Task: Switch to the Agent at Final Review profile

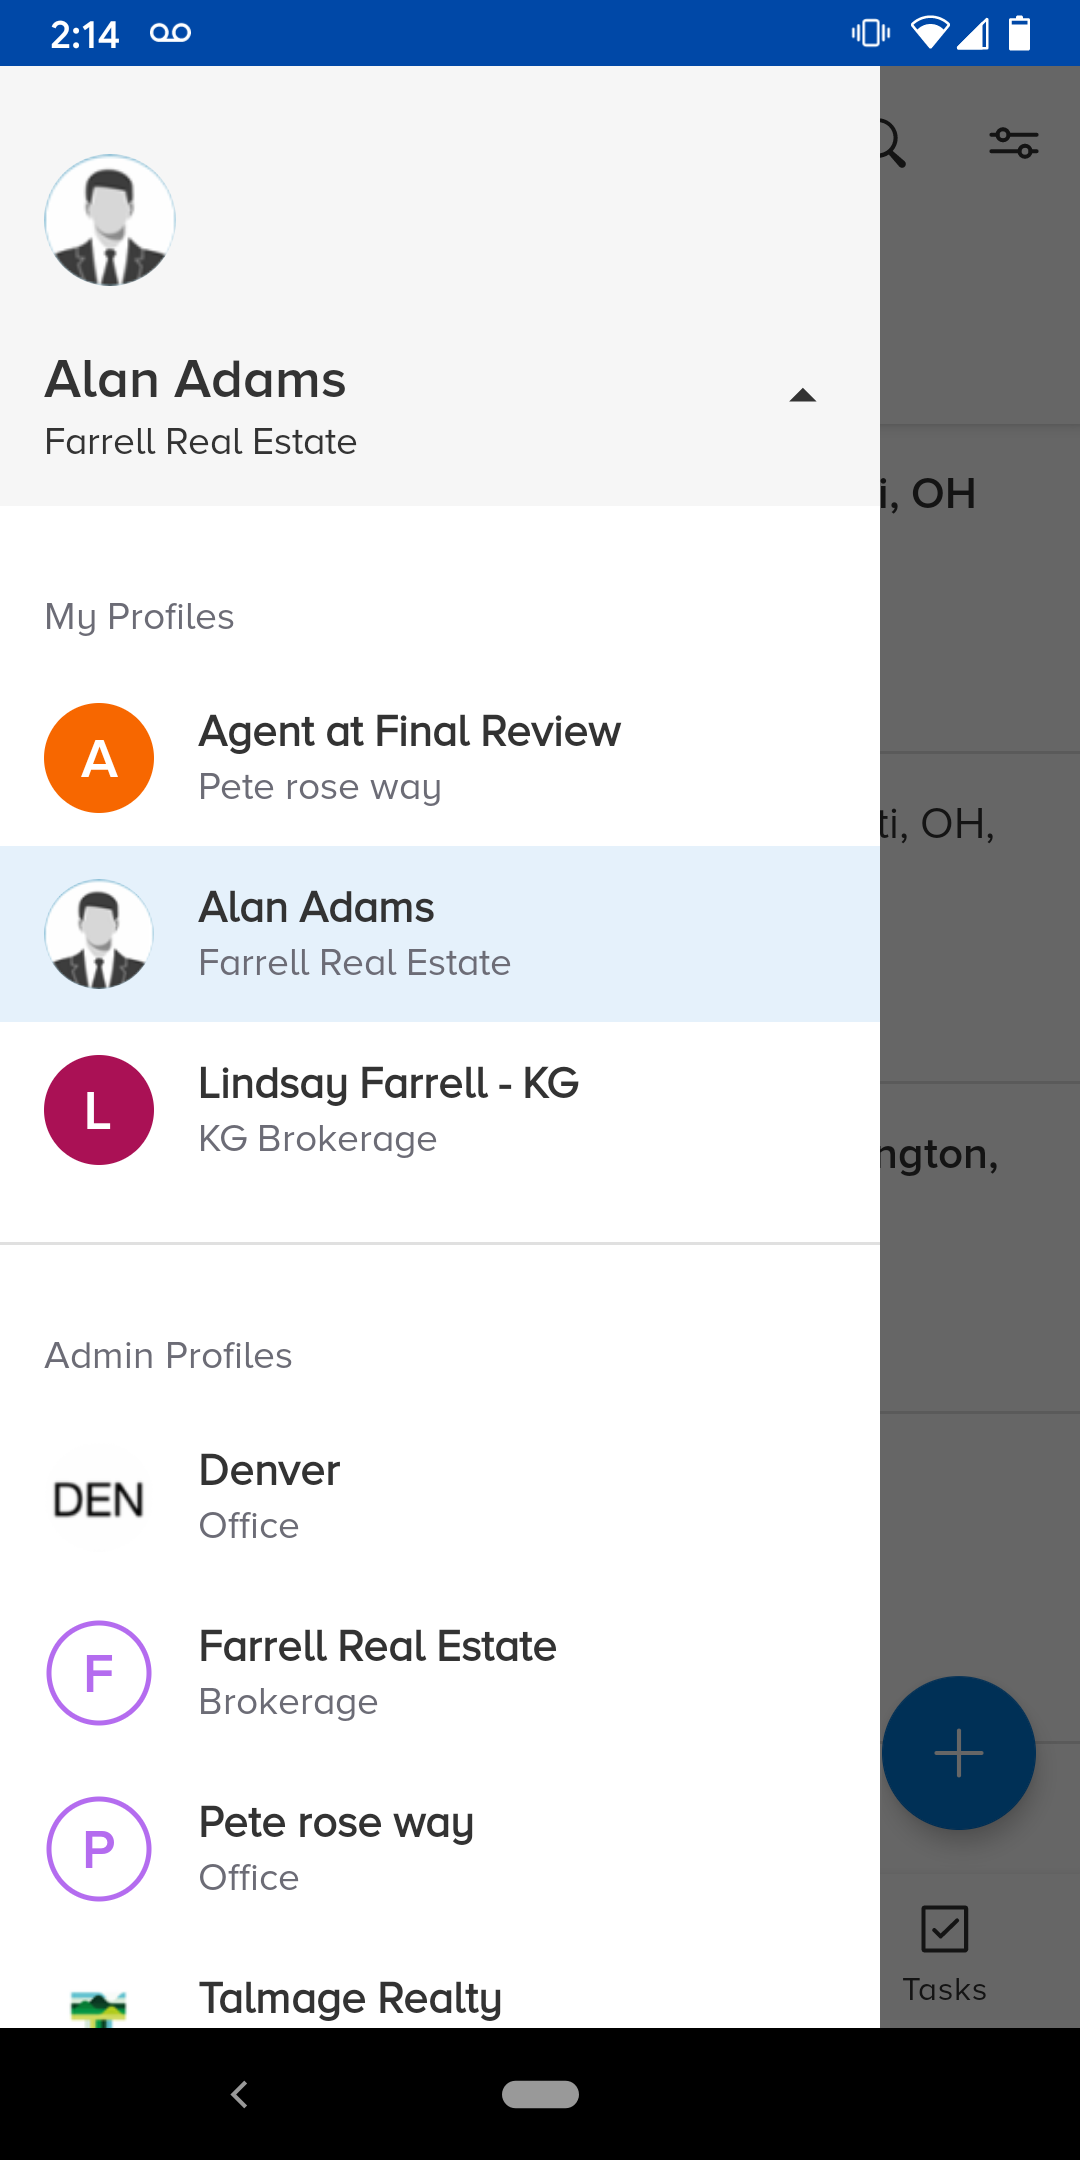Action: click(x=440, y=757)
